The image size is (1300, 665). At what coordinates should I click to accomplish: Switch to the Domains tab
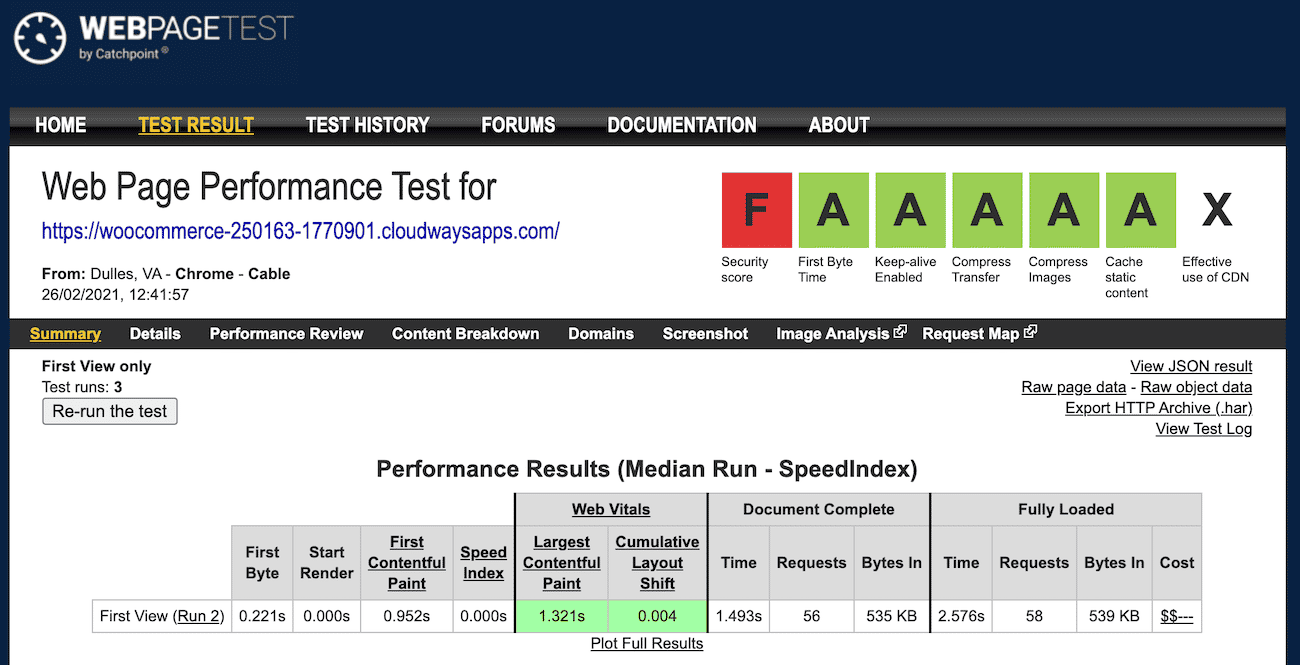[x=601, y=334]
